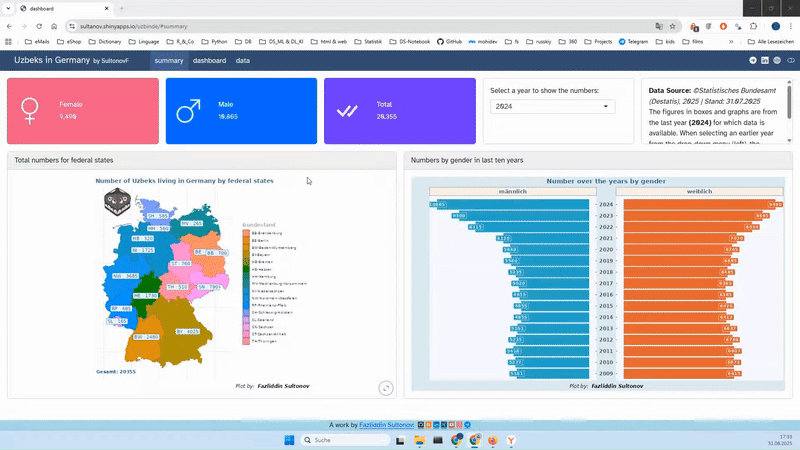
Task: Click the Uzbeks in Germany title
Action: point(50,61)
